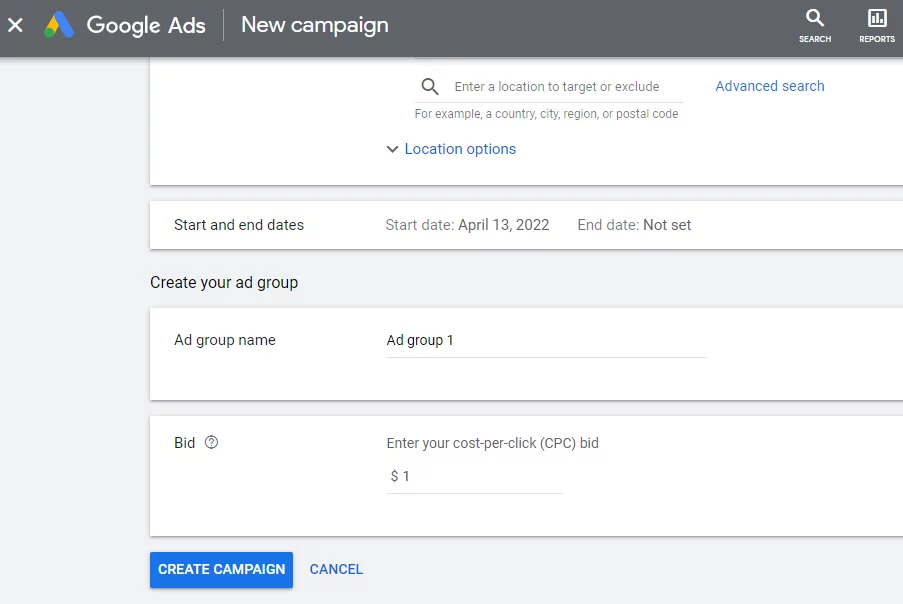Expand the Location options chevron
This screenshot has height=604, width=903.
point(392,149)
